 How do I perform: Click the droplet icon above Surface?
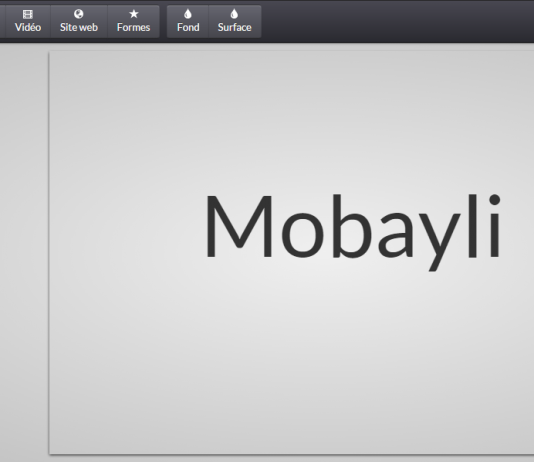[x=234, y=14]
